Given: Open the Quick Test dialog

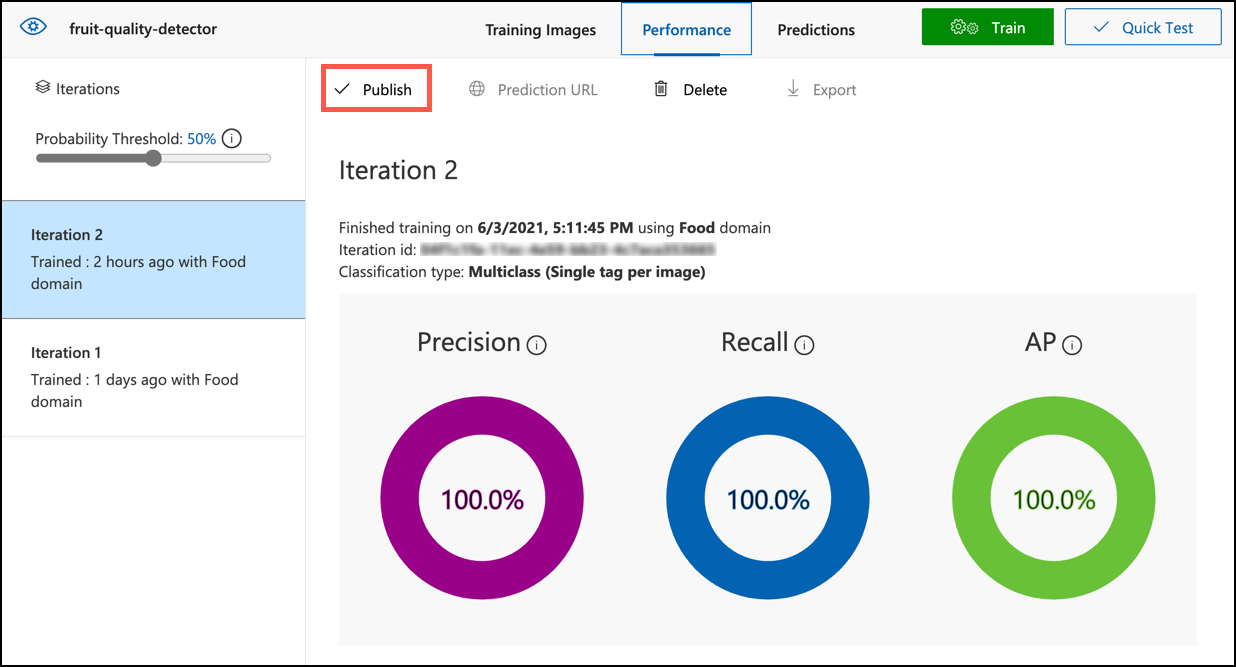Looking at the screenshot, I should (x=1142, y=28).
